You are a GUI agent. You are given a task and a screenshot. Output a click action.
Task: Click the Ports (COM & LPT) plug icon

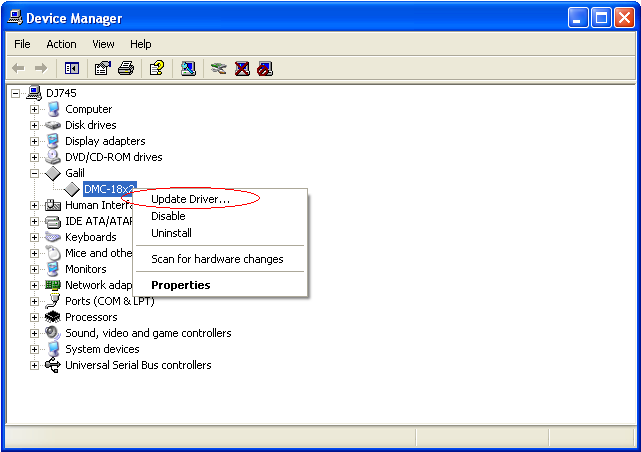pyautogui.click(x=53, y=301)
